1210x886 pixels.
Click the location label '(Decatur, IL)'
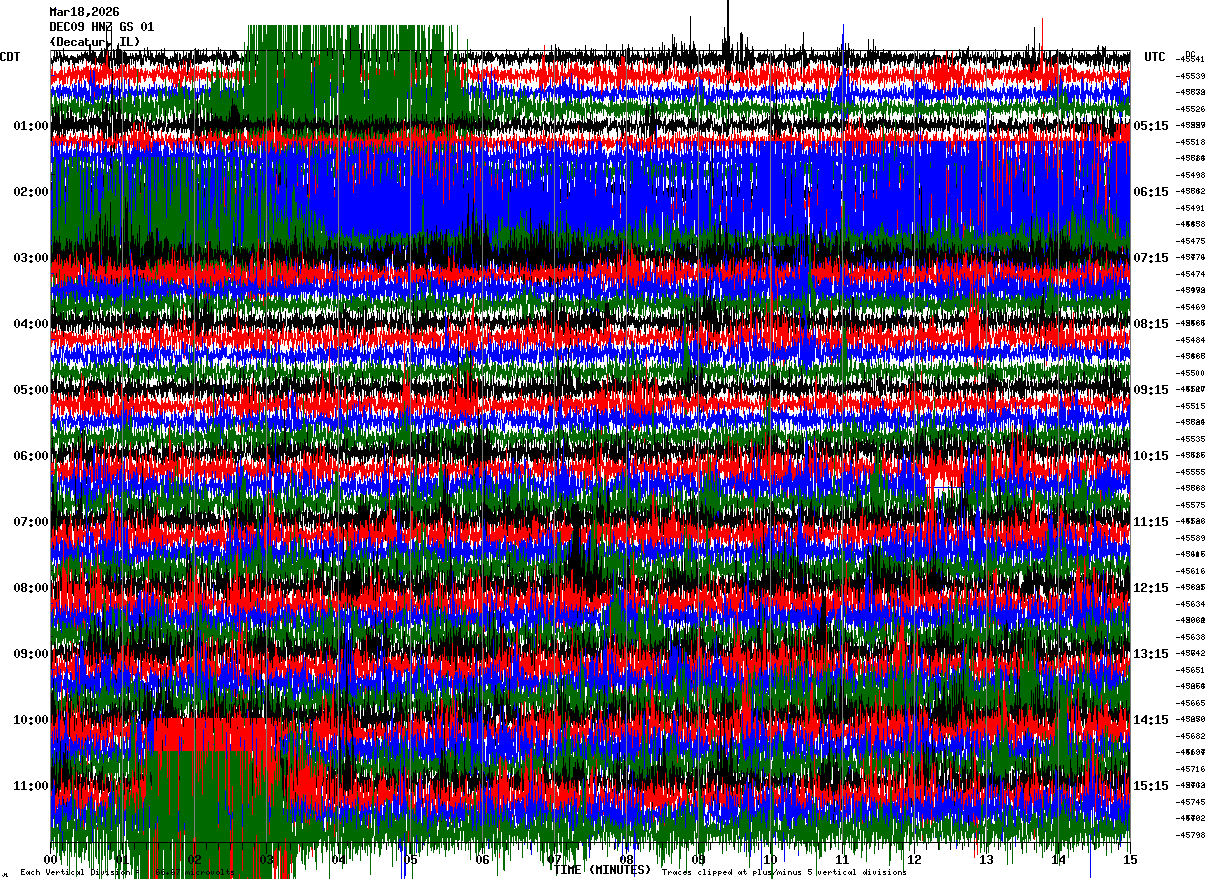click(x=95, y=41)
